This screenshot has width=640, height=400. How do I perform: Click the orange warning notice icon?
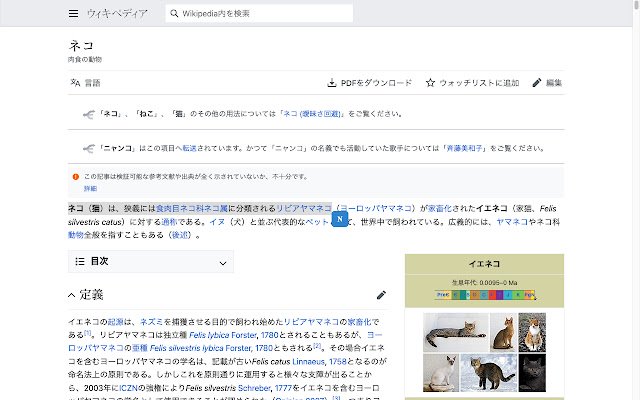(x=76, y=177)
